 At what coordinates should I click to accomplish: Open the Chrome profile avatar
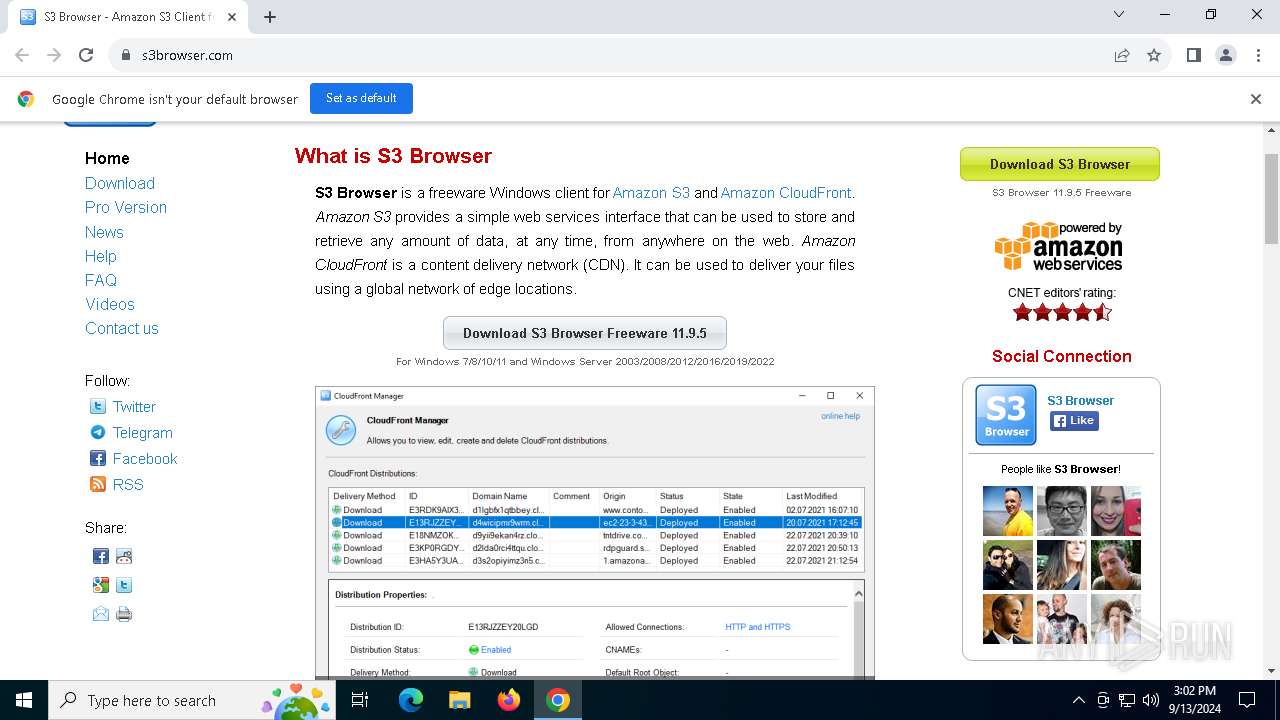(x=1225, y=55)
